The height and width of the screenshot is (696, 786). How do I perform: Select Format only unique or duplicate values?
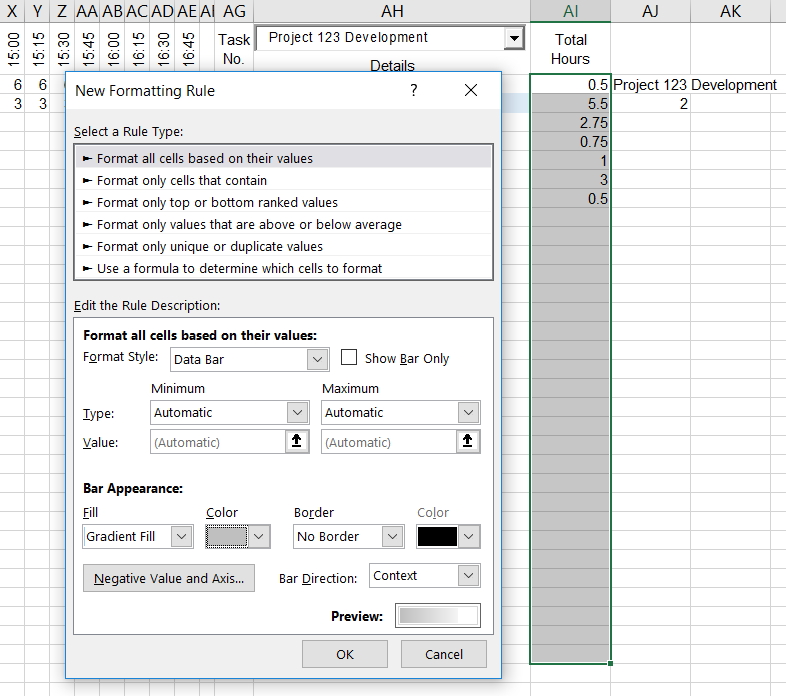point(284,247)
